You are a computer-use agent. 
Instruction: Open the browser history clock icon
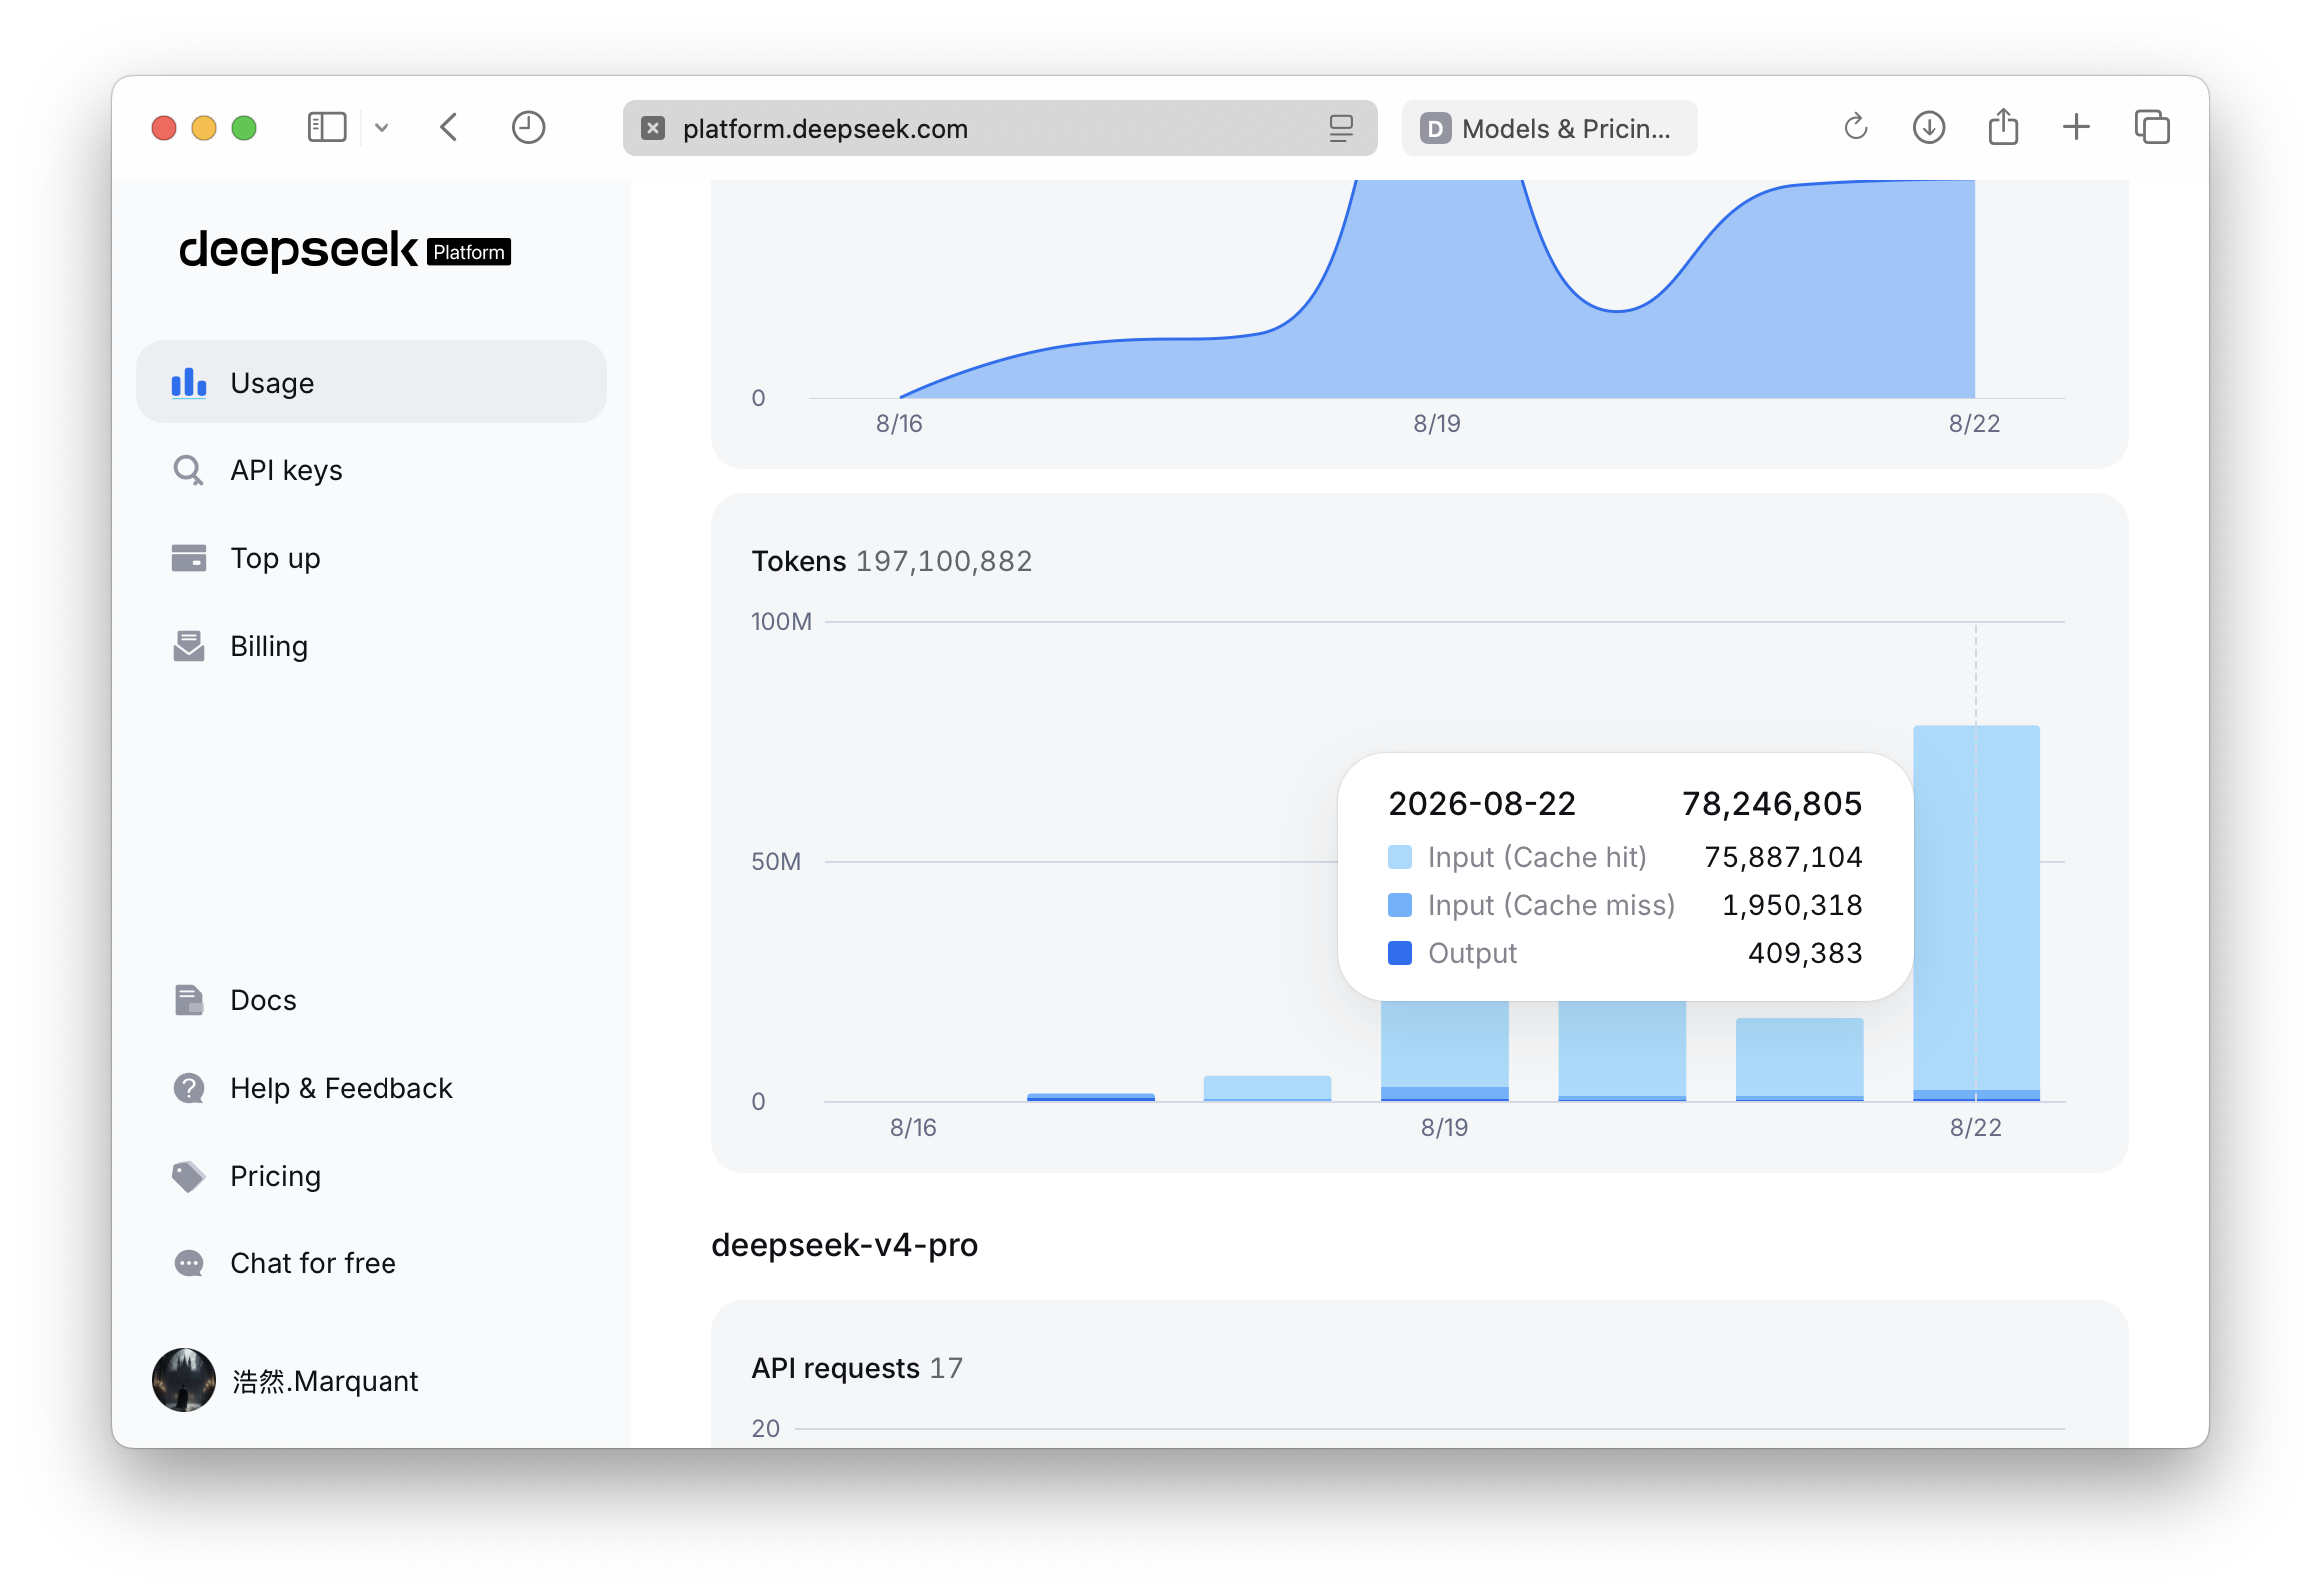point(528,127)
